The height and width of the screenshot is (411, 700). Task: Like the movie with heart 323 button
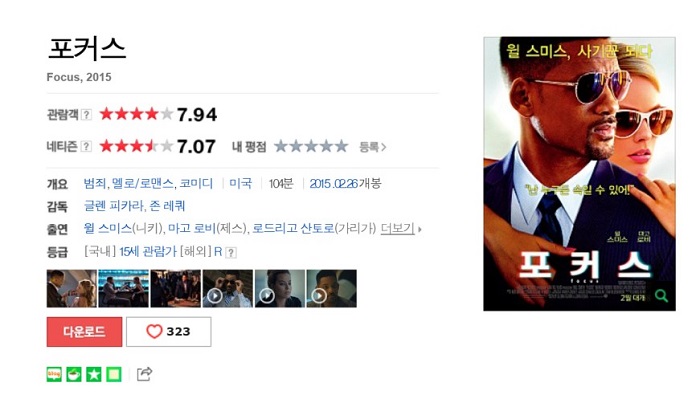[x=169, y=332]
